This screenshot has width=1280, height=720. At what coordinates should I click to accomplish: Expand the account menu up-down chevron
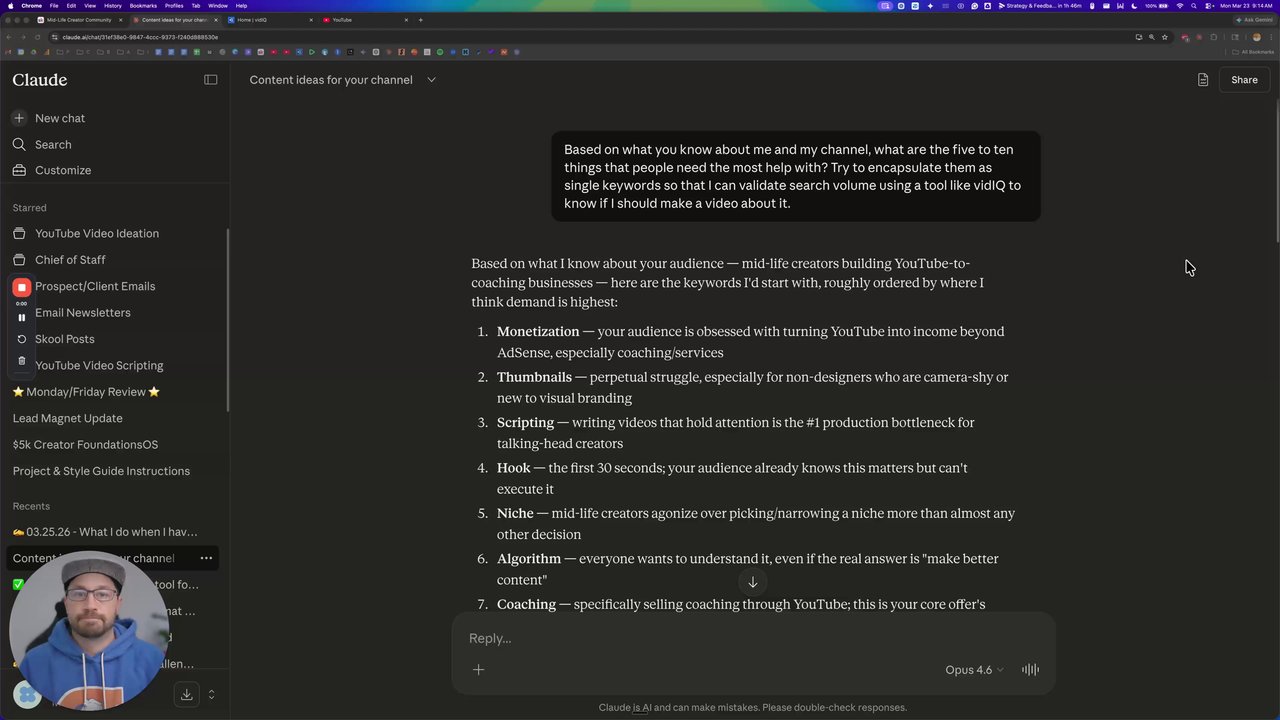click(x=211, y=694)
